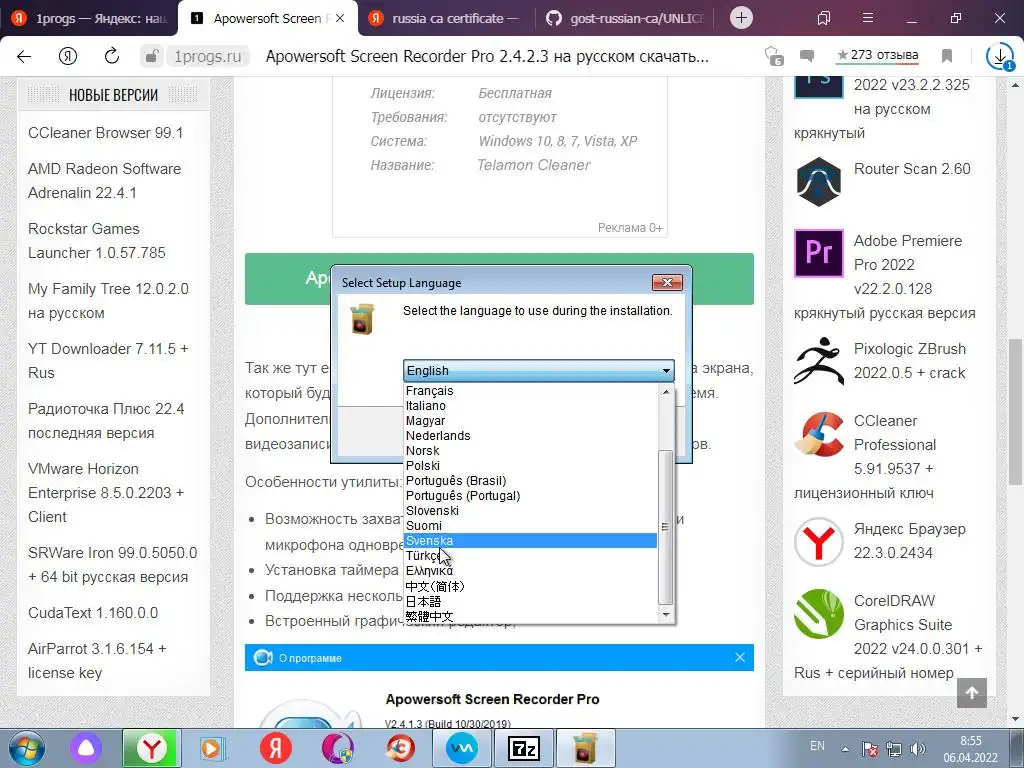Open the gost-russian-ca GitHub tab
This screenshot has height=768, width=1024.
click(626, 18)
